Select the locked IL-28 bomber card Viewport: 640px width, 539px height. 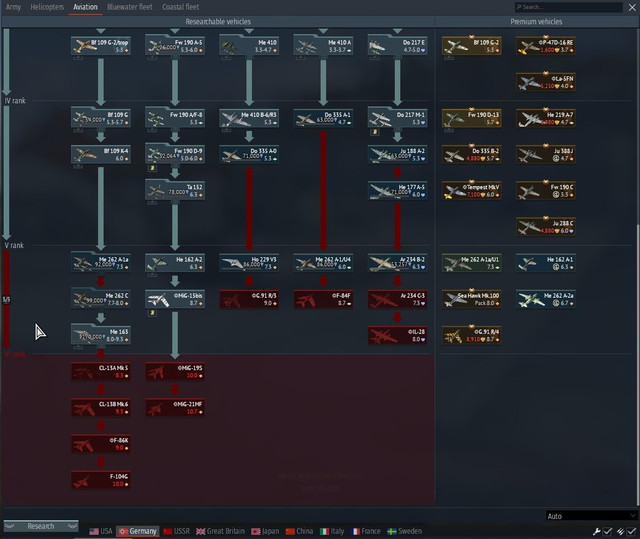tap(398, 335)
